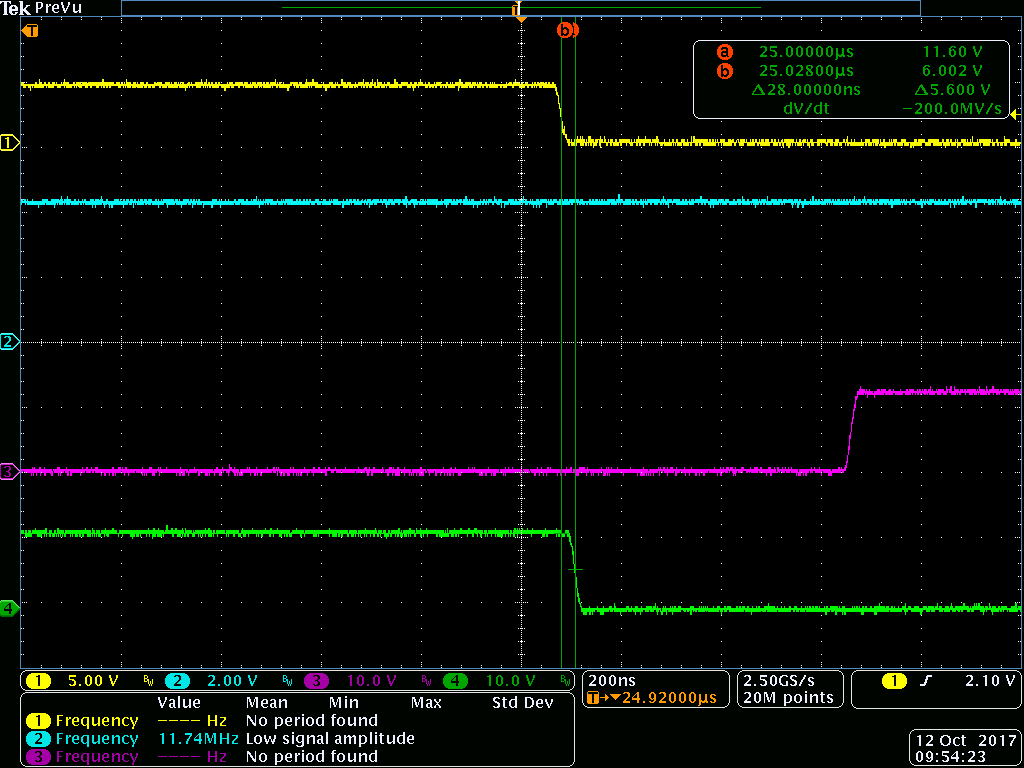Click cursor b icon in readout box
Viewport: 1024px width, 768px height.
[725, 71]
